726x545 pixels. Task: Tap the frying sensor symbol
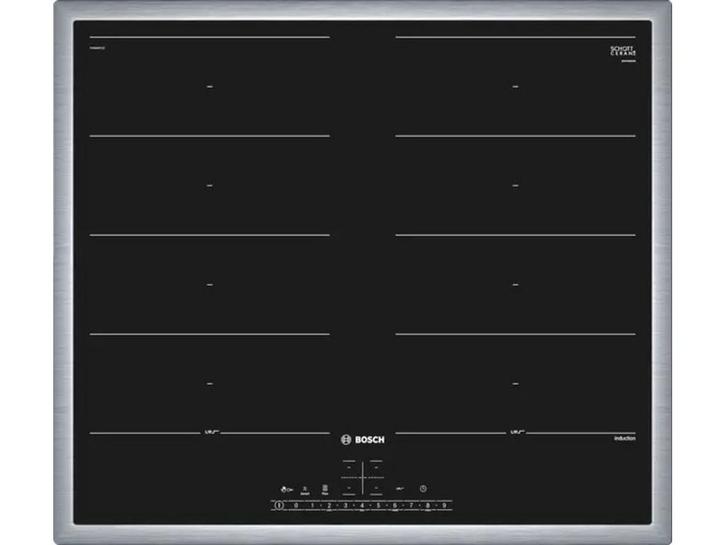tap(305, 491)
